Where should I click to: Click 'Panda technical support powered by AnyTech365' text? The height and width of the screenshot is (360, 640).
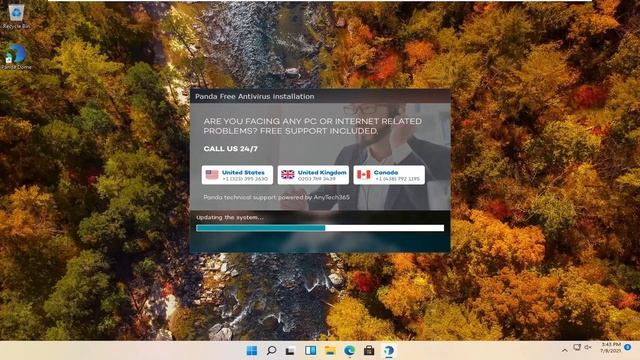click(x=276, y=198)
